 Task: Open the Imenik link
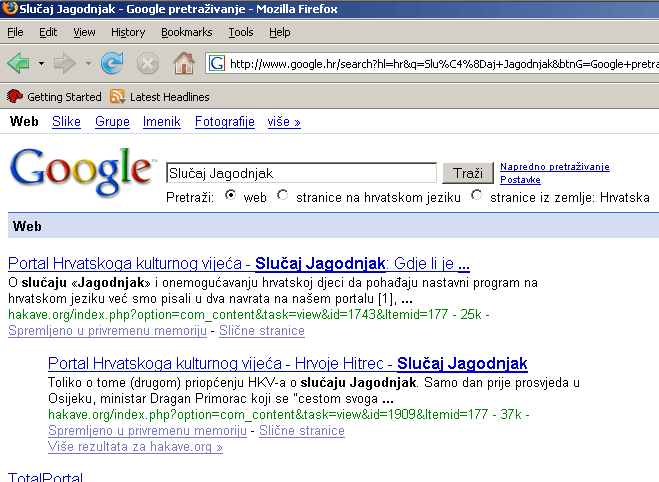pyautogui.click(x=162, y=121)
